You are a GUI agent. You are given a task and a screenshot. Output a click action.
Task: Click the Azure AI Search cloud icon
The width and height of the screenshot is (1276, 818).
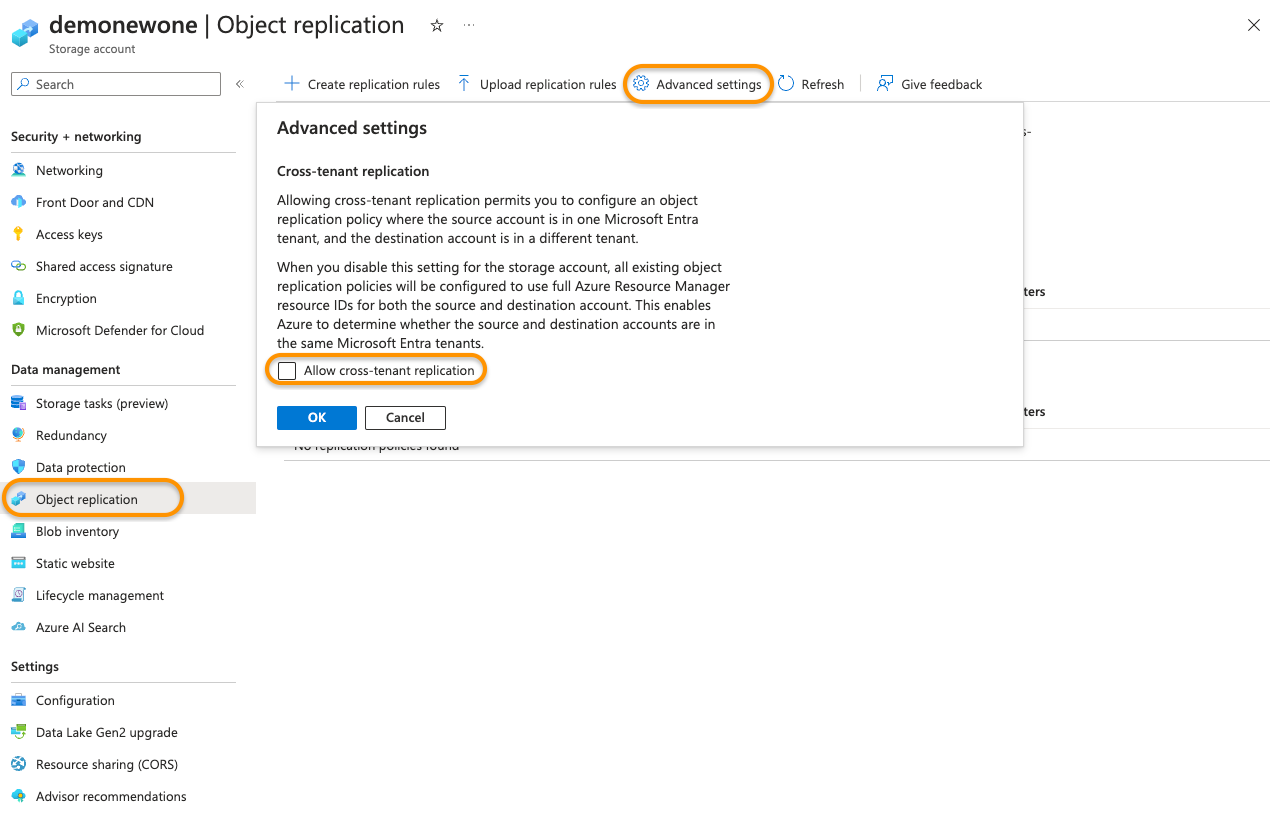[x=18, y=627]
